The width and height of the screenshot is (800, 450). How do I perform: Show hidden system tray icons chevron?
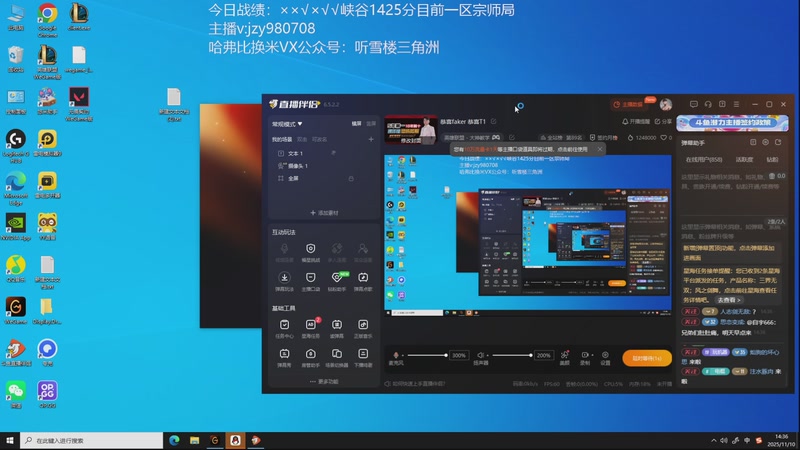coord(713,440)
